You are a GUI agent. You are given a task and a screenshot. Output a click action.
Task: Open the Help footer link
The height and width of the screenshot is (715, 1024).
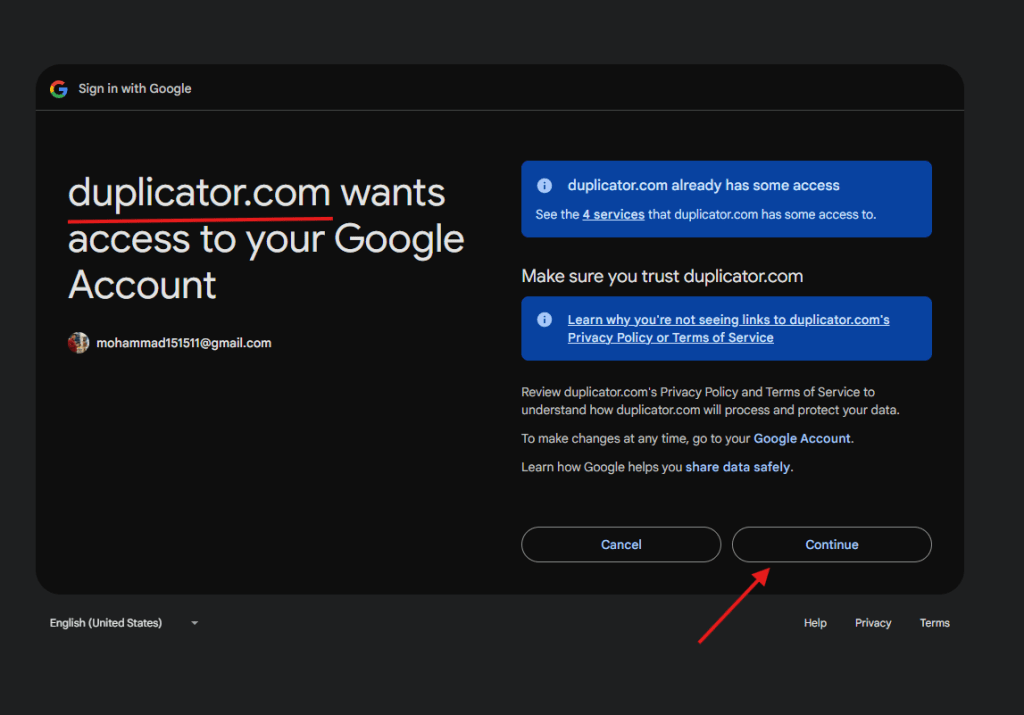pos(815,623)
